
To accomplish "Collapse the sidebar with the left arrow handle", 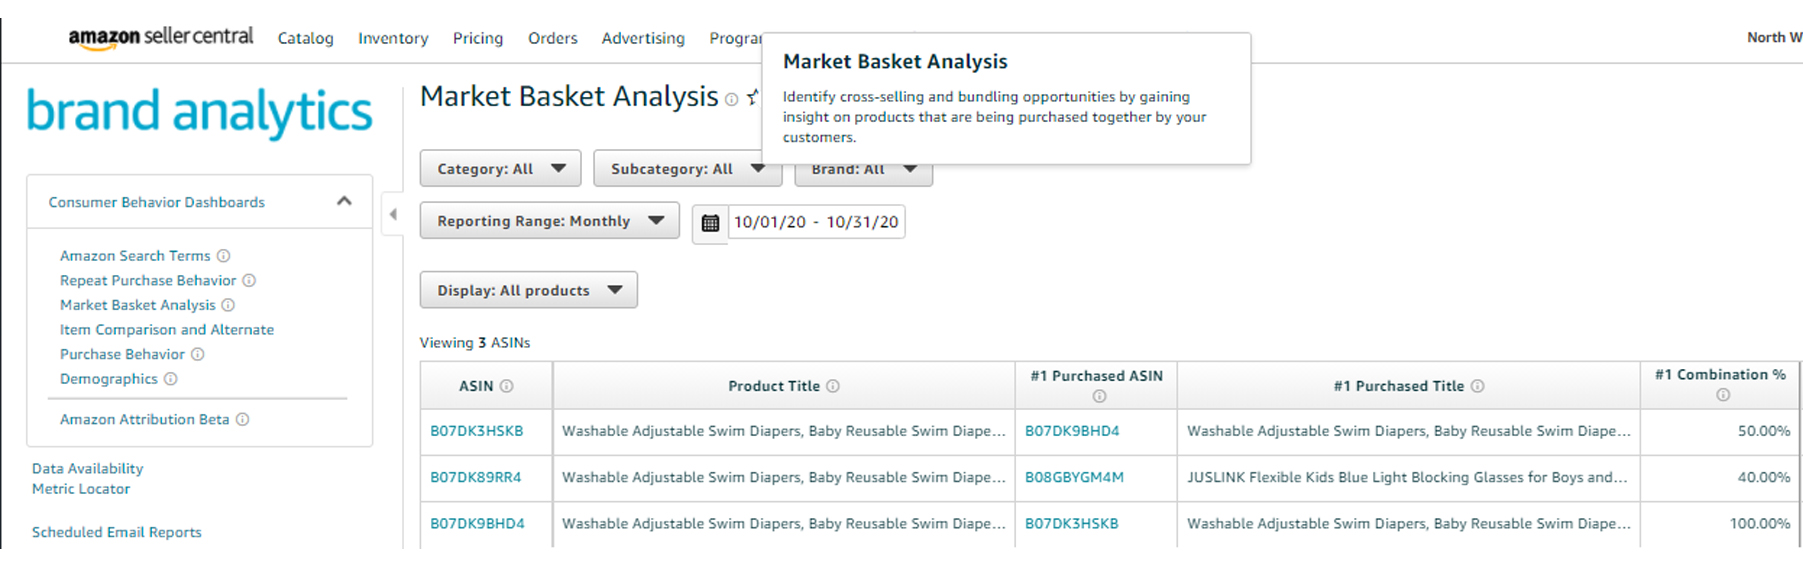I will pyautogui.click(x=393, y=214).
